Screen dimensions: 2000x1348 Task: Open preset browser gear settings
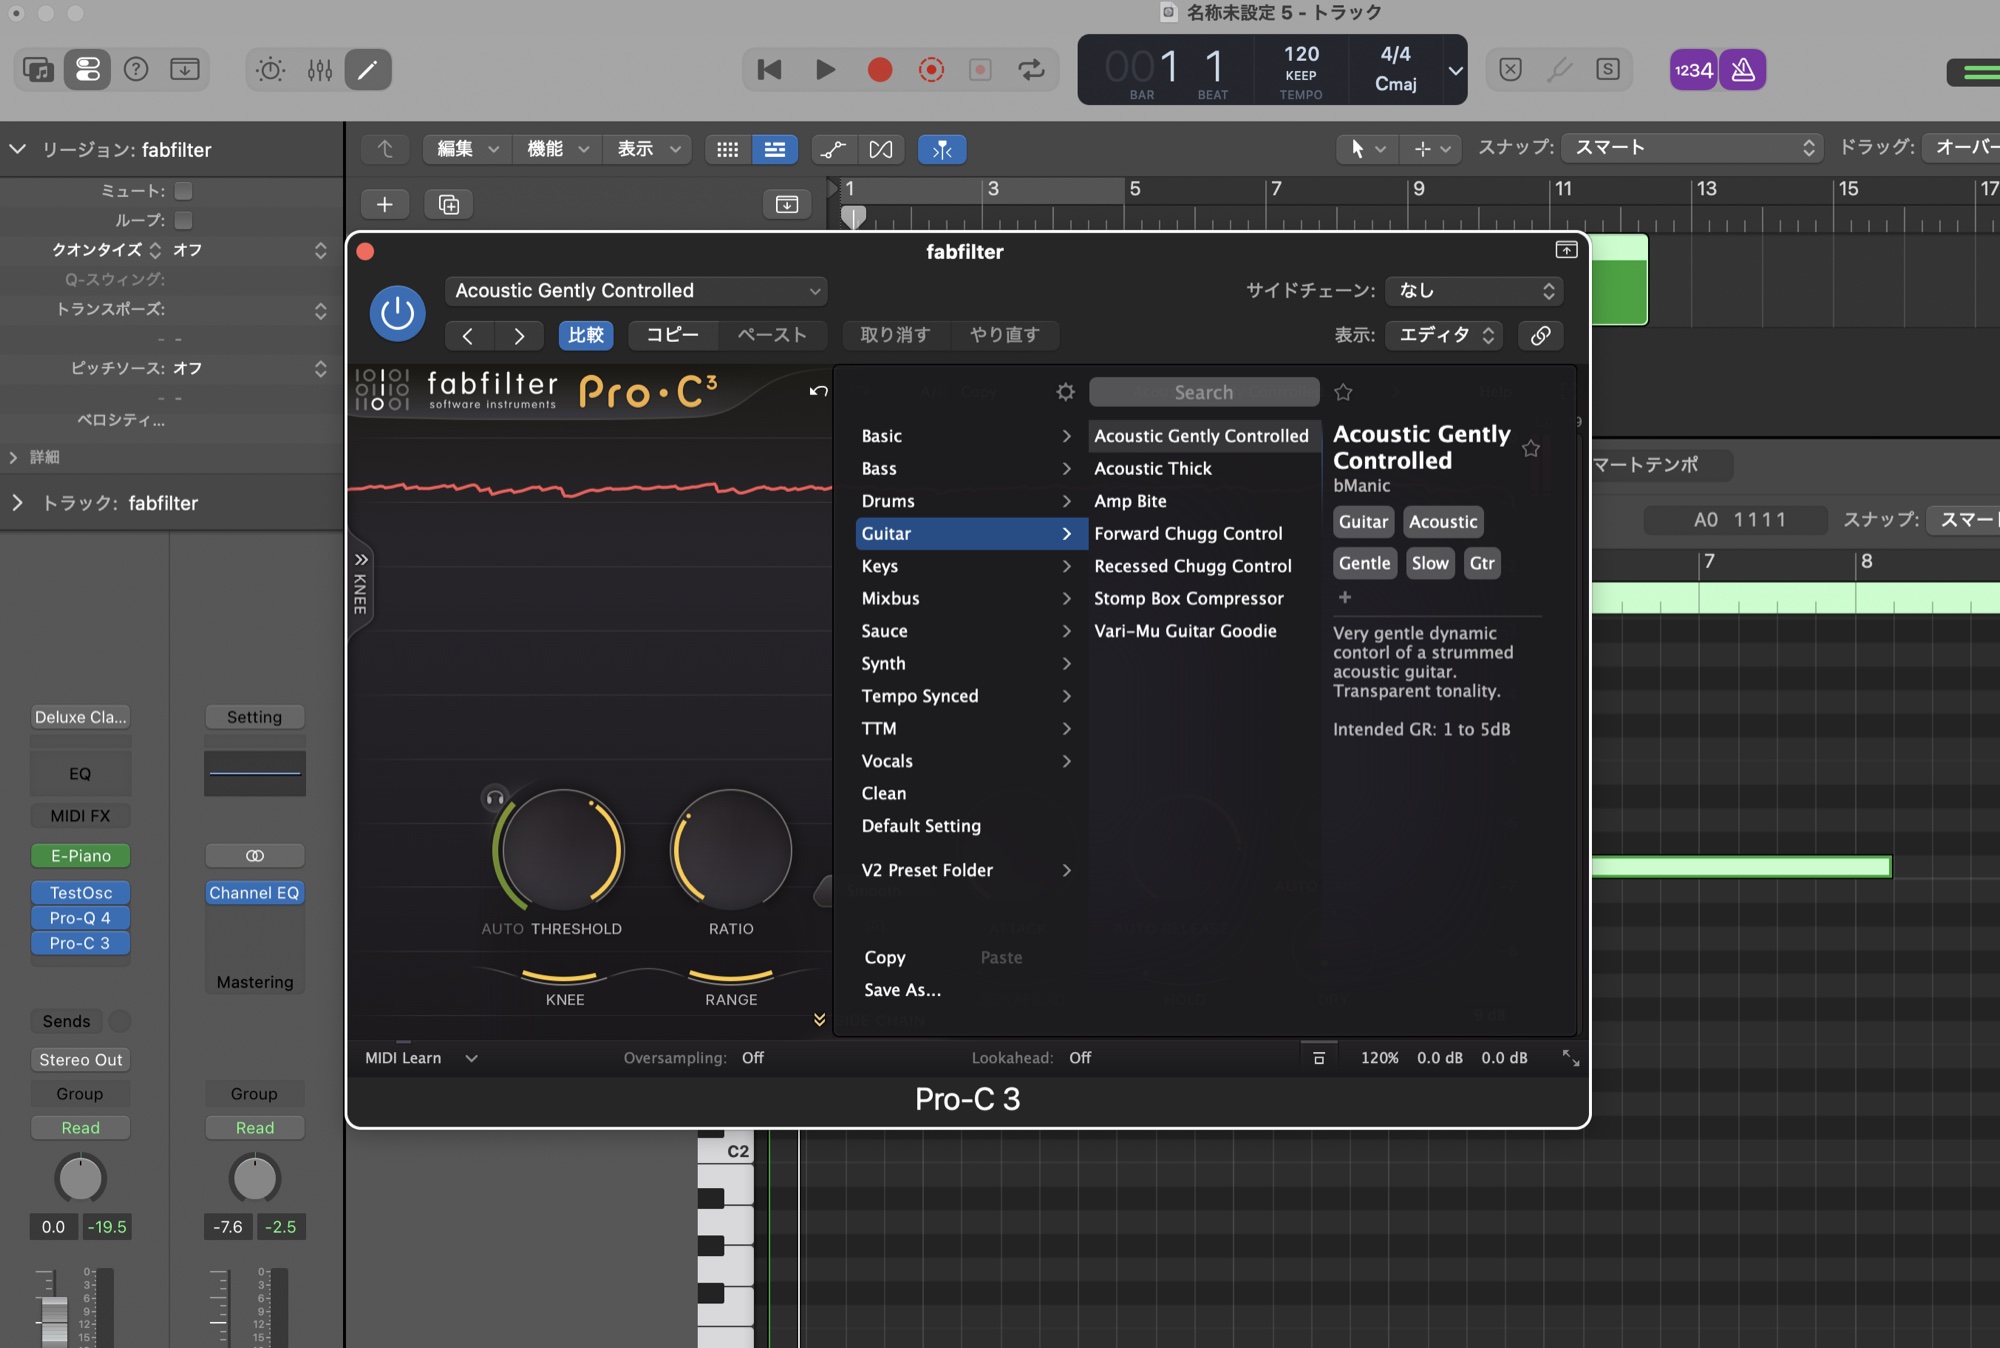coord(1065,392)
